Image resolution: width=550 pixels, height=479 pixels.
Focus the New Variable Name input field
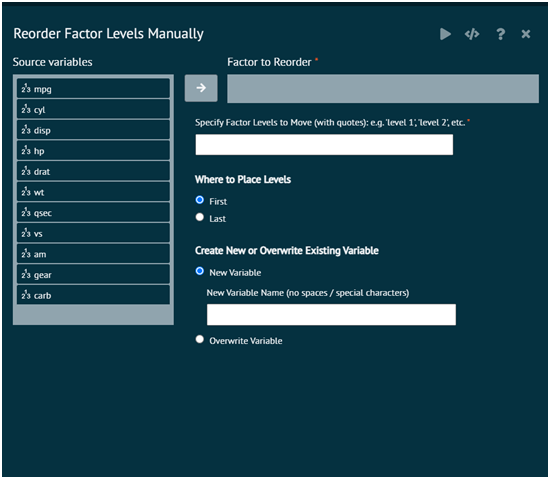[331, 315]
